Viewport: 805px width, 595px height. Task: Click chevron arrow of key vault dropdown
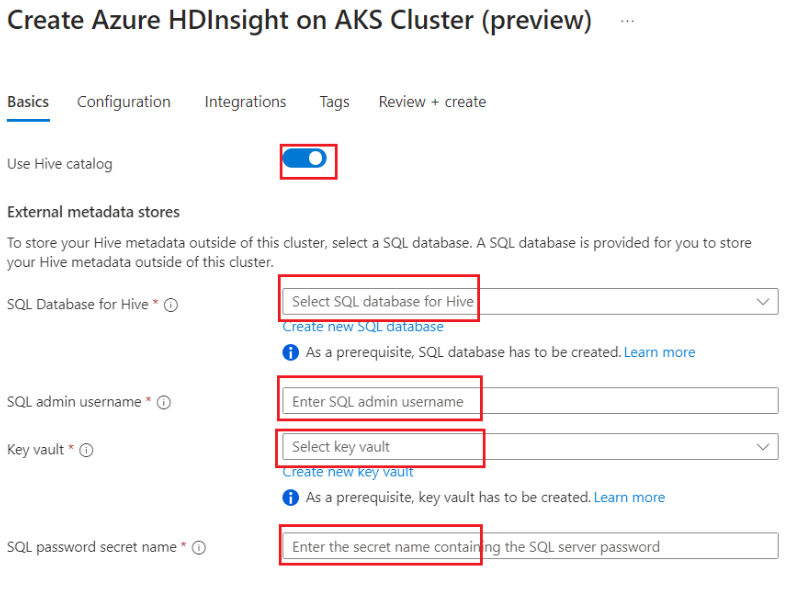(763, 447)
